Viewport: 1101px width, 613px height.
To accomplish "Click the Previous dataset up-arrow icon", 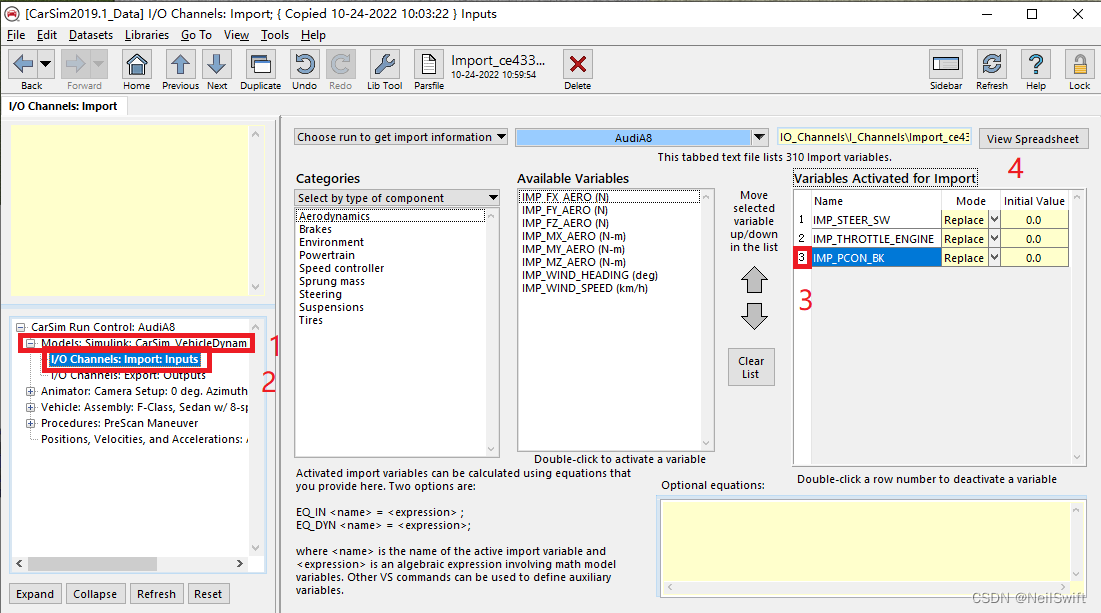I will (180, 65).
